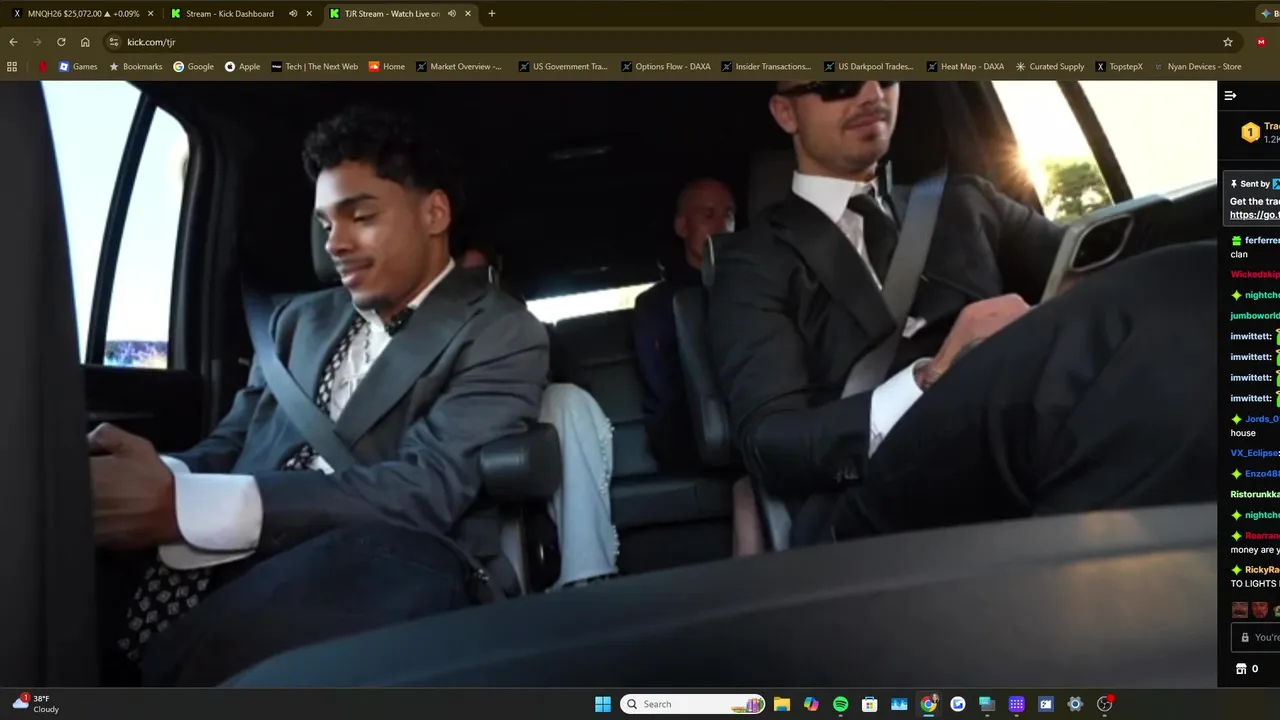Close the Stream - Kick Dashboard tab
Screen dimensions: 1280x720
[309, 14]
